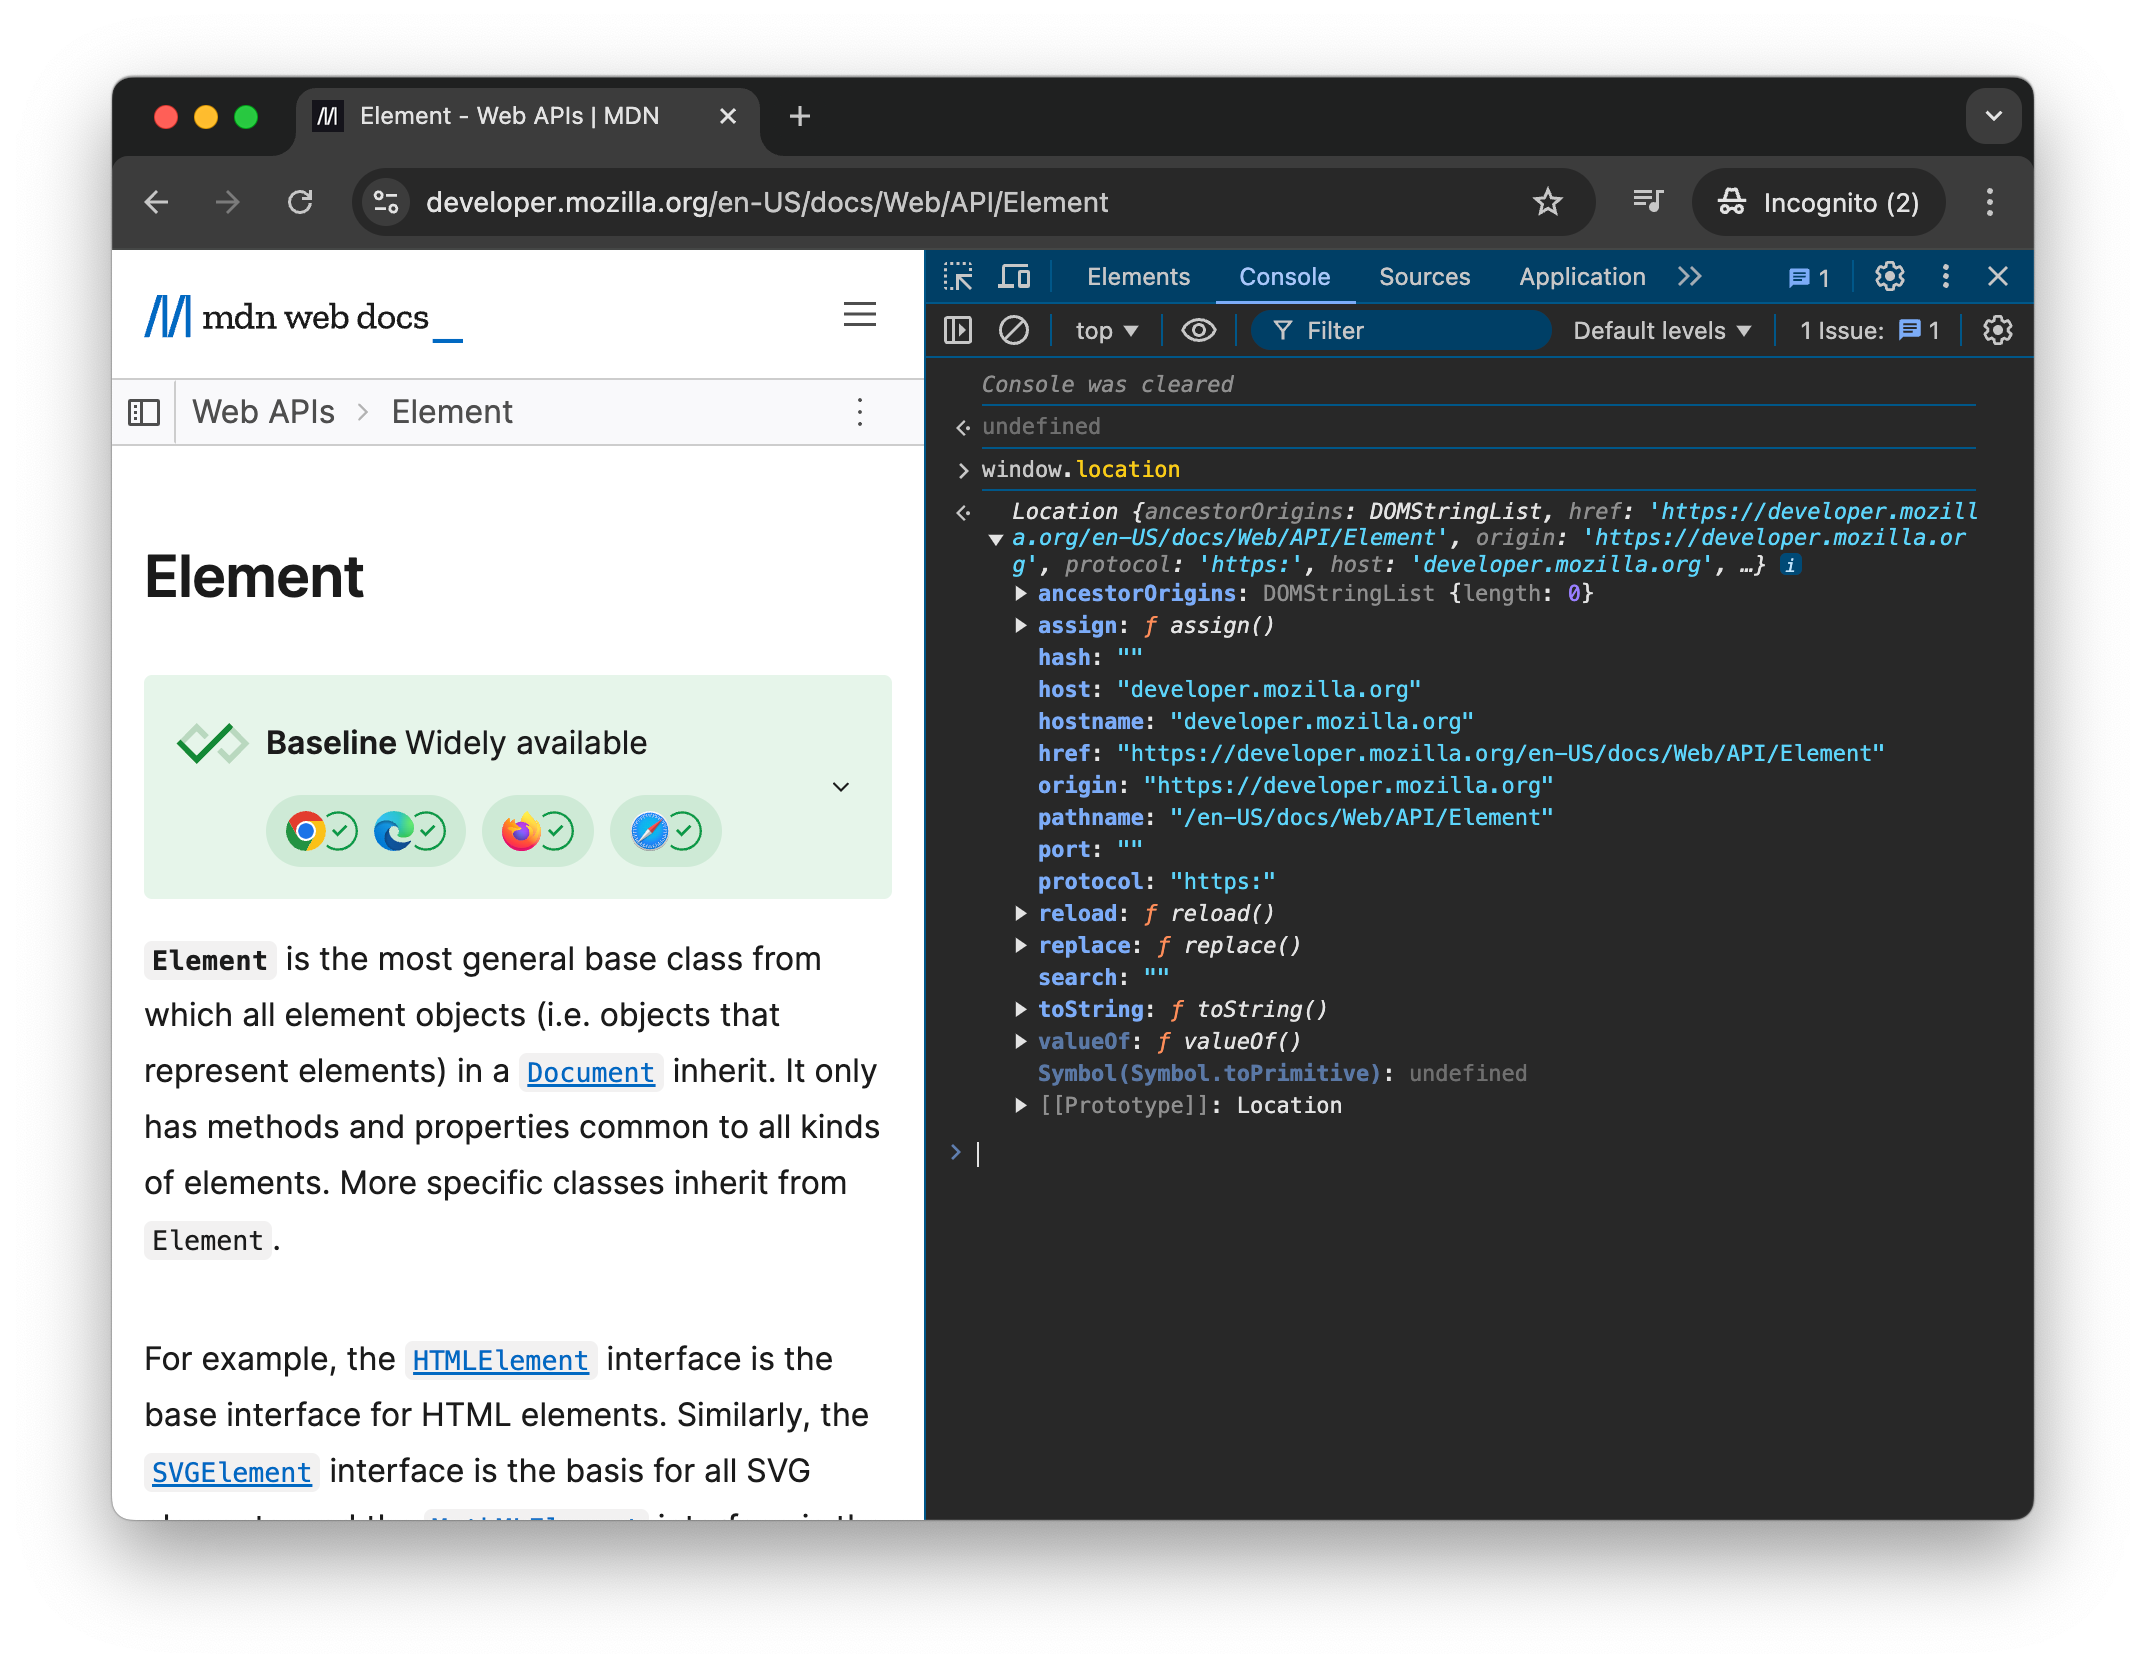Click the Baseline checkmark icon
This screenshot has height=1668, width=2146.
[212, 743]
